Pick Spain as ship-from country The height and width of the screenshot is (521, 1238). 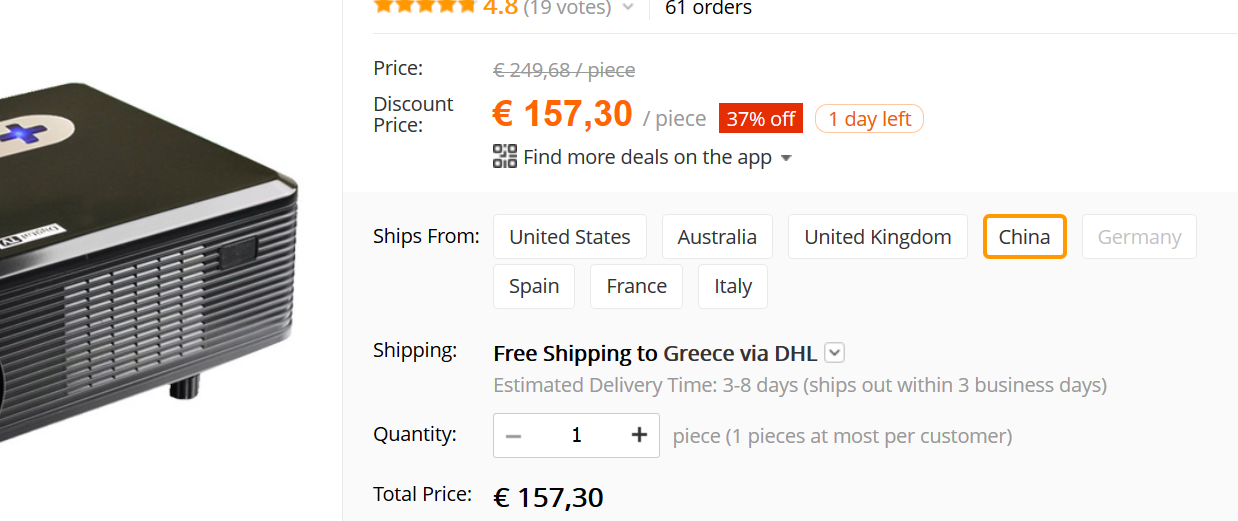534,286
